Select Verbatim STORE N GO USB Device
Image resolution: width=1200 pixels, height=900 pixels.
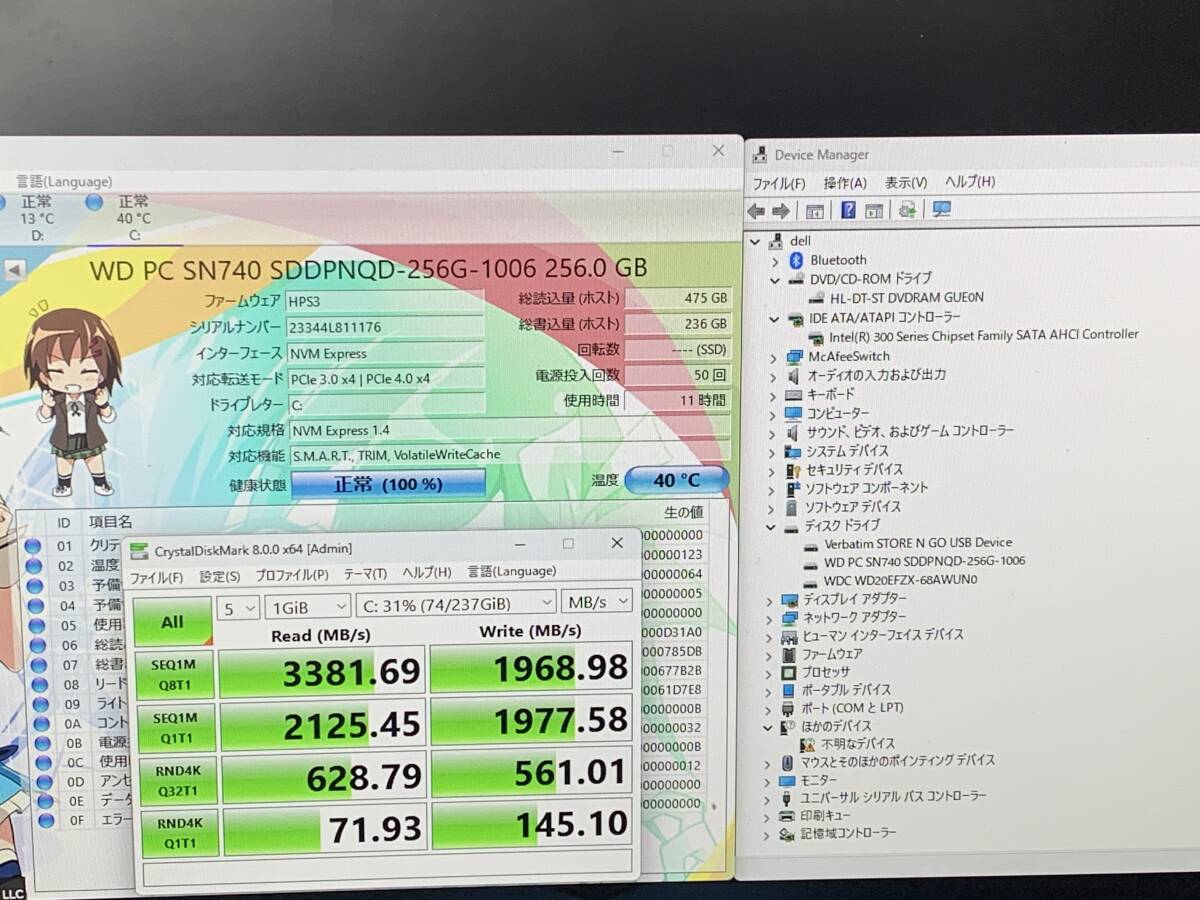tap(917, 543)
